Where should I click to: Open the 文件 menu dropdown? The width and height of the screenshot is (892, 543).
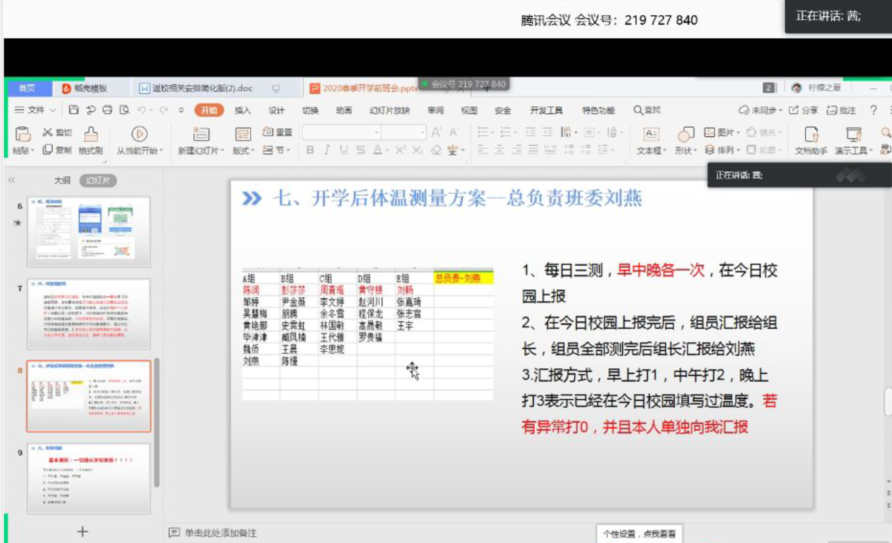point(35,110)
